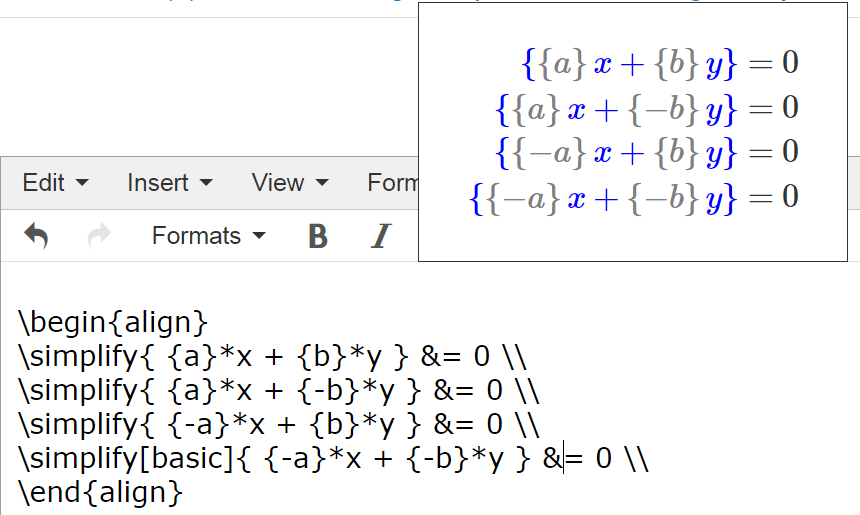Select the first rendered equation {a}x + {b}y = 0
This screenshot has width=860, height=515.
coord(660,64)
